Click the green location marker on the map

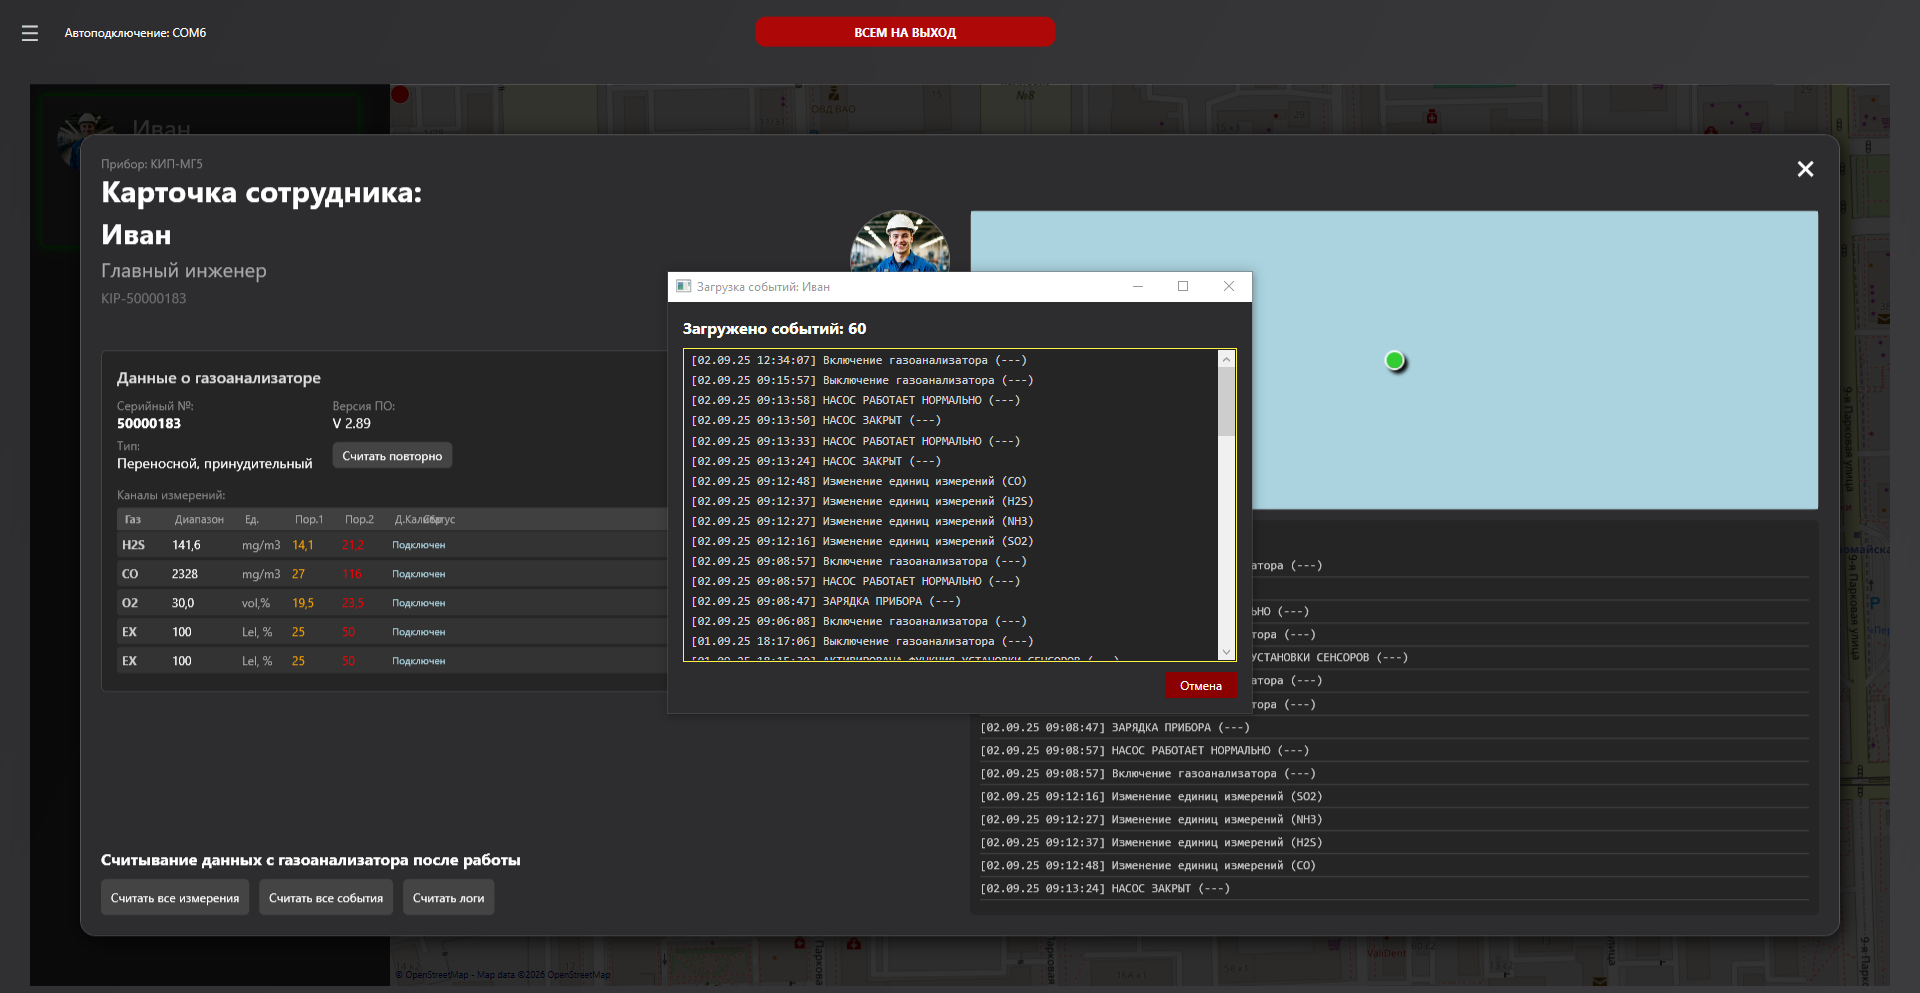click(x=1395, y=361)
